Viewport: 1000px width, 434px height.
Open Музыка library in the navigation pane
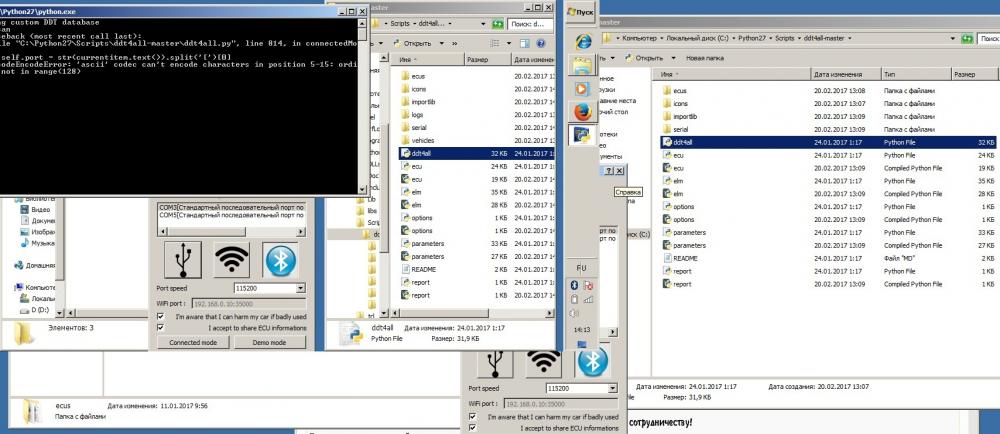pos(37,243)
